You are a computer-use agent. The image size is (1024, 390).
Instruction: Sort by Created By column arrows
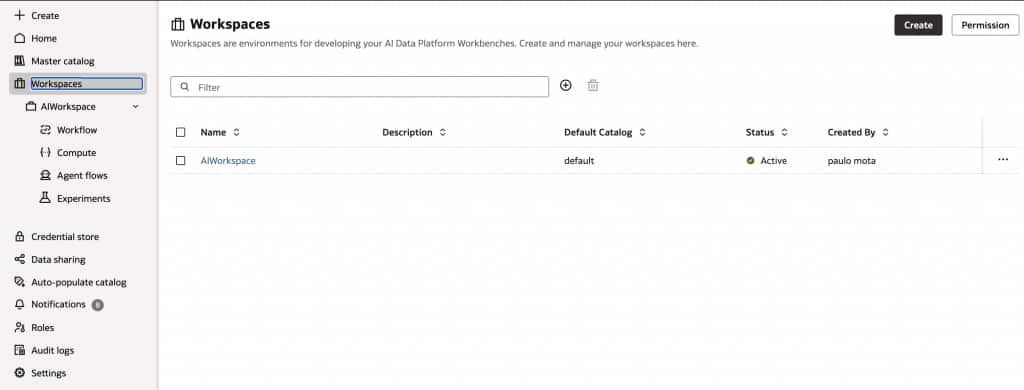point(886,132)
